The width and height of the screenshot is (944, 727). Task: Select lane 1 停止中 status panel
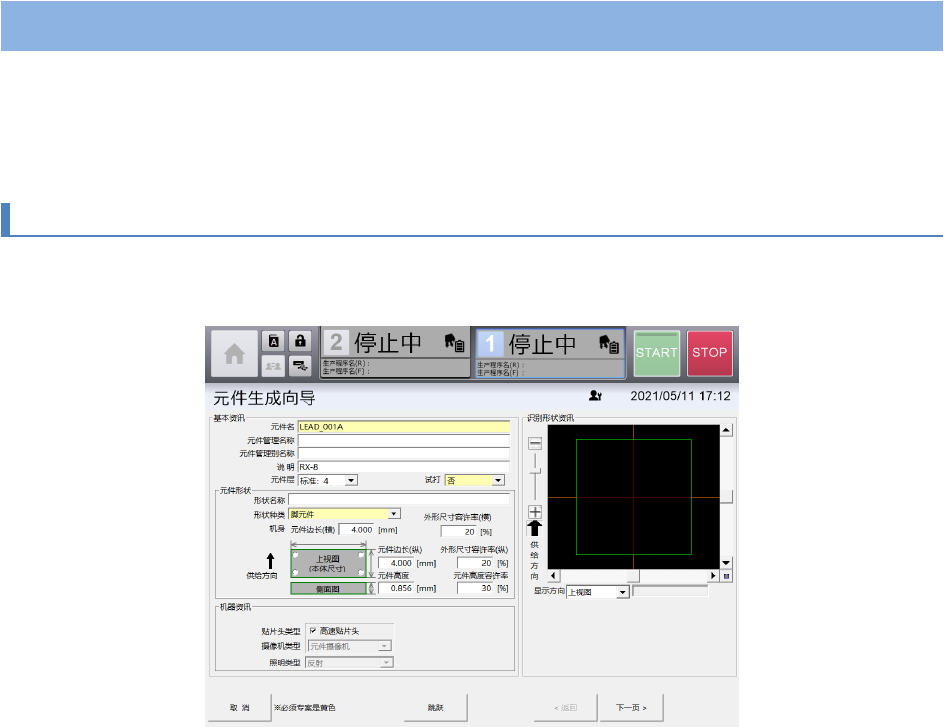pos(550,353)
